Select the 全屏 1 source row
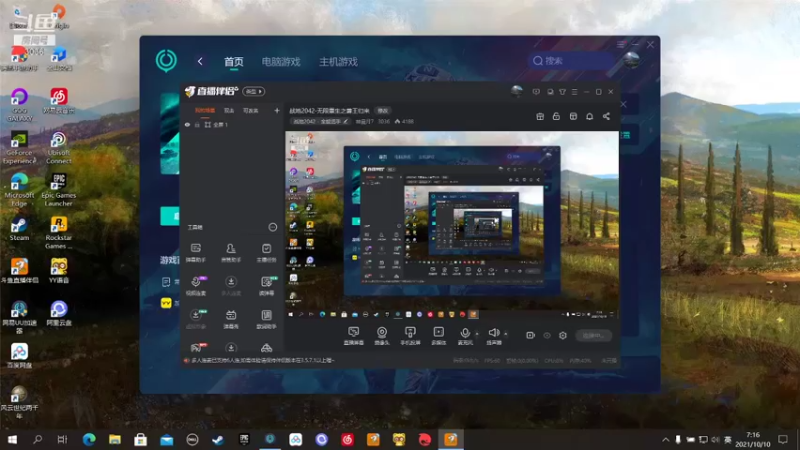Image resolution: width=800 pixels, height=450 pixels. (232, 124)
